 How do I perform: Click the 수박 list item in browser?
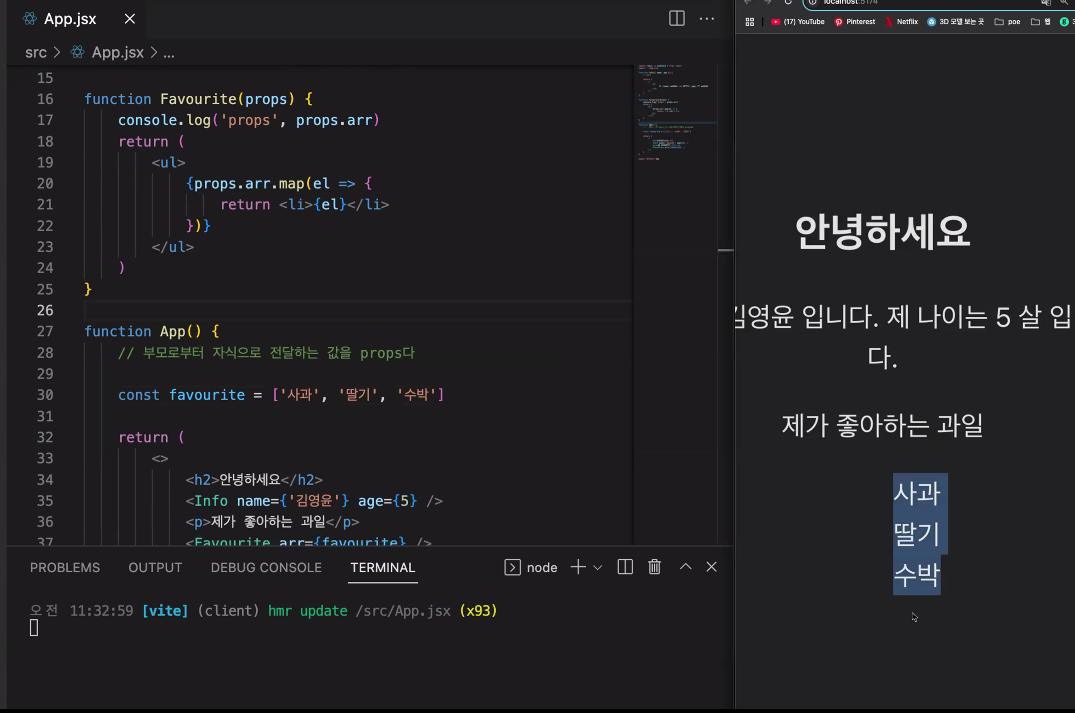point(917,575)
